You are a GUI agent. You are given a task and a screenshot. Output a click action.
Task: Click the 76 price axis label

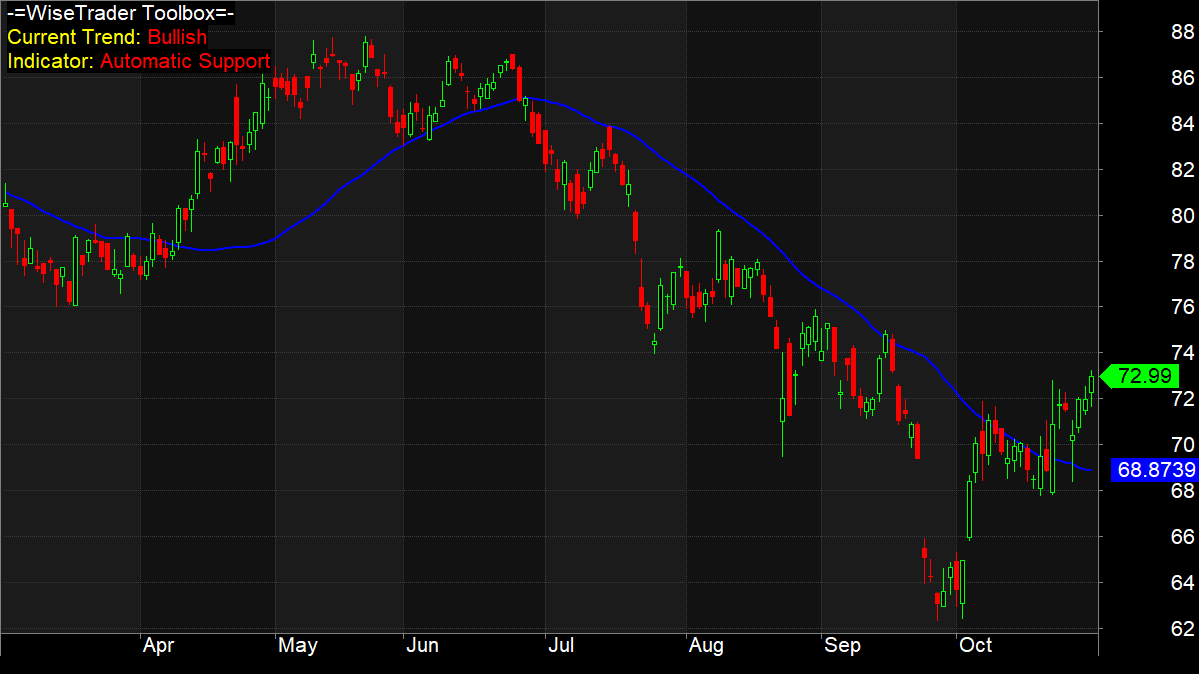point(1182,308)
